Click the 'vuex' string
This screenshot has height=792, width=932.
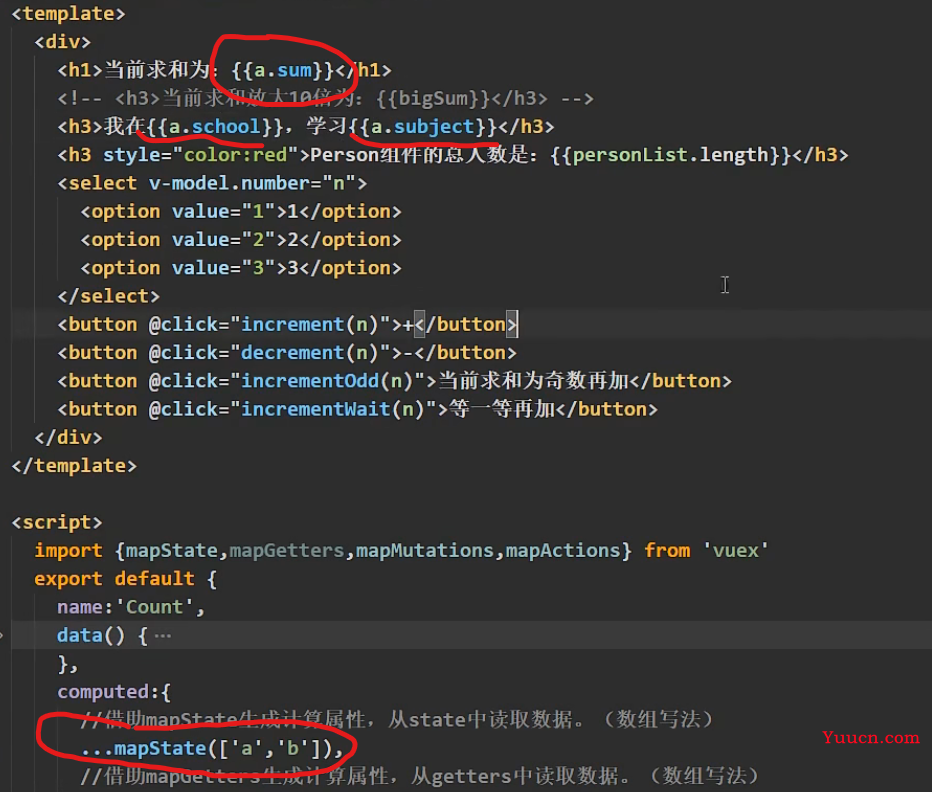(x=735, y=551)
